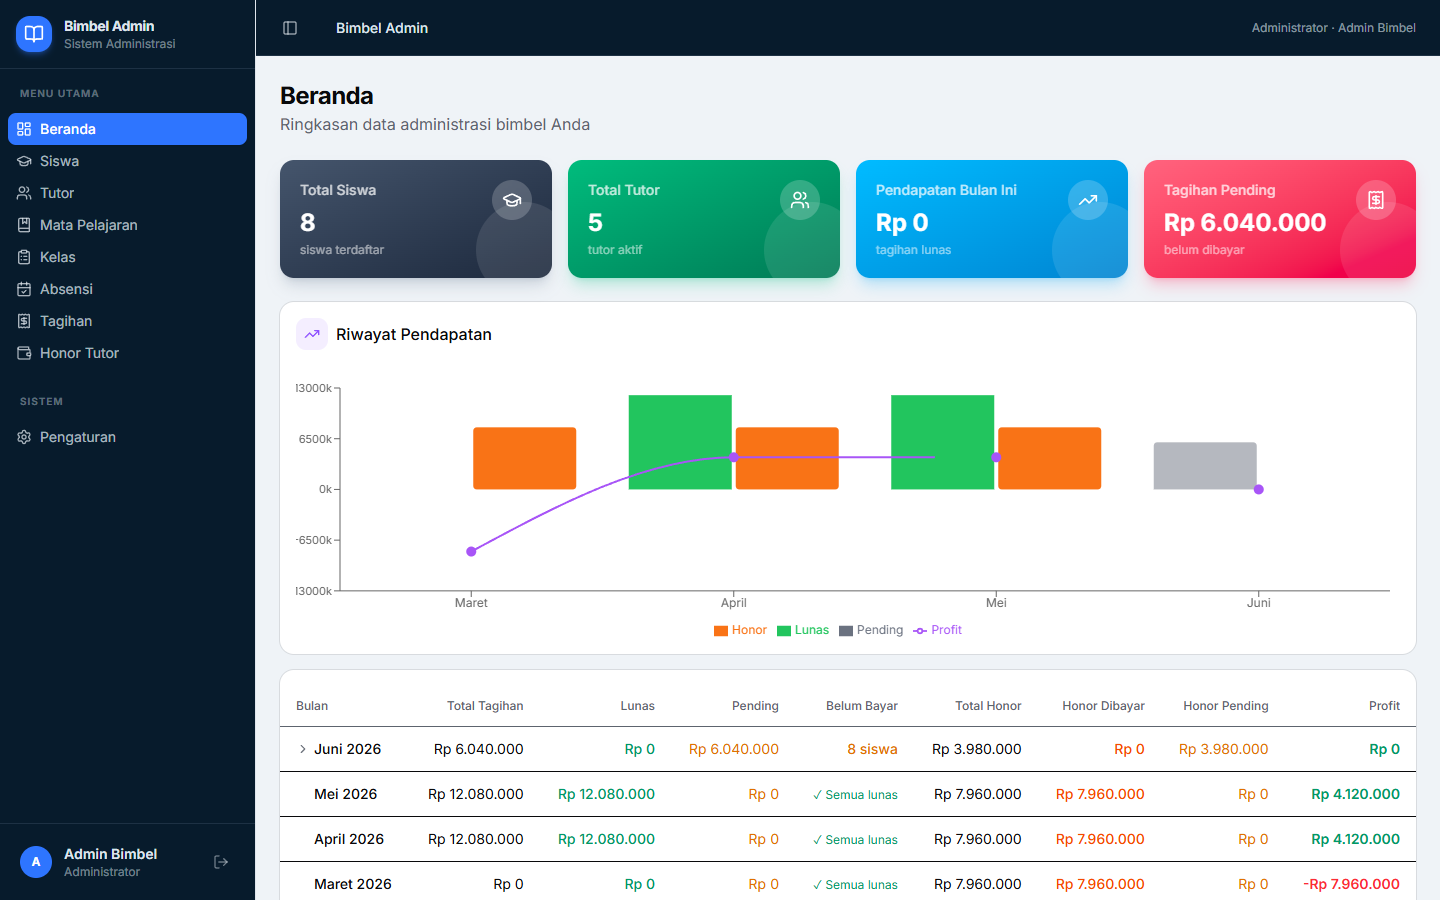
Task: Click the Mei 2026 row label
Action: coord(345,794)
